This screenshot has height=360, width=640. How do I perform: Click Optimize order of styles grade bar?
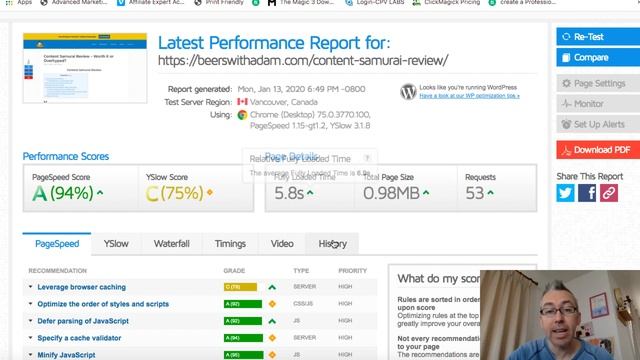coord(242,304)
